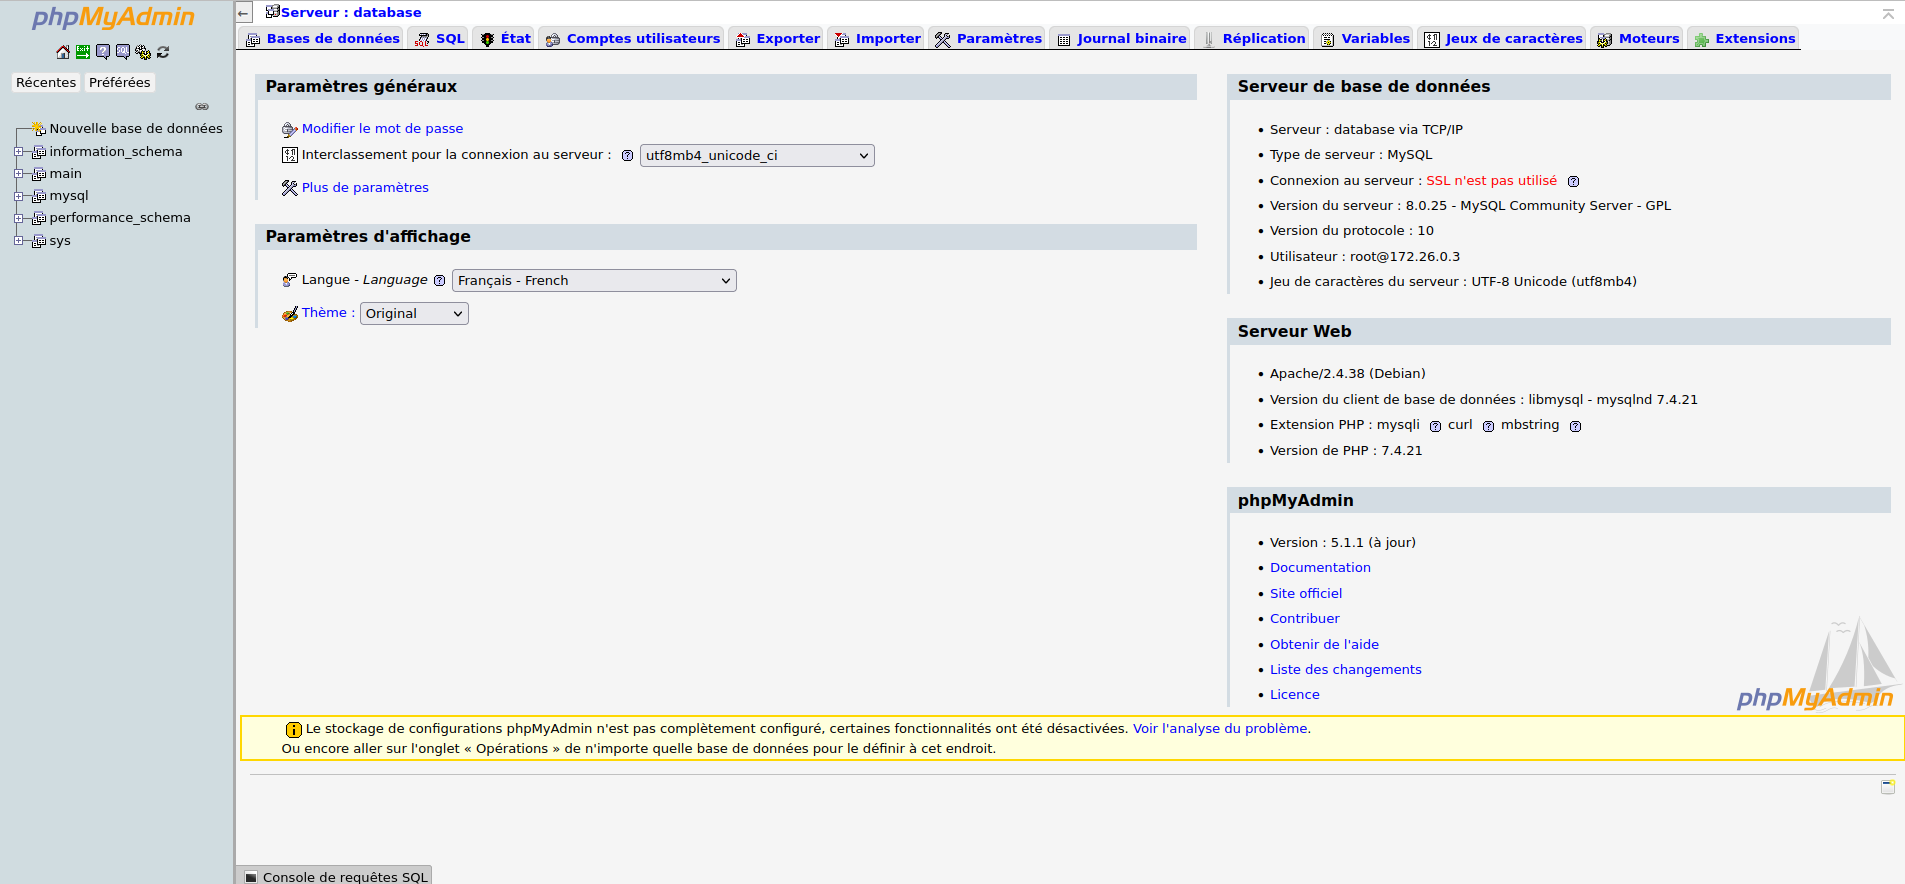
Task: Click Plus de paramètres link
Action: pos(365,187)
